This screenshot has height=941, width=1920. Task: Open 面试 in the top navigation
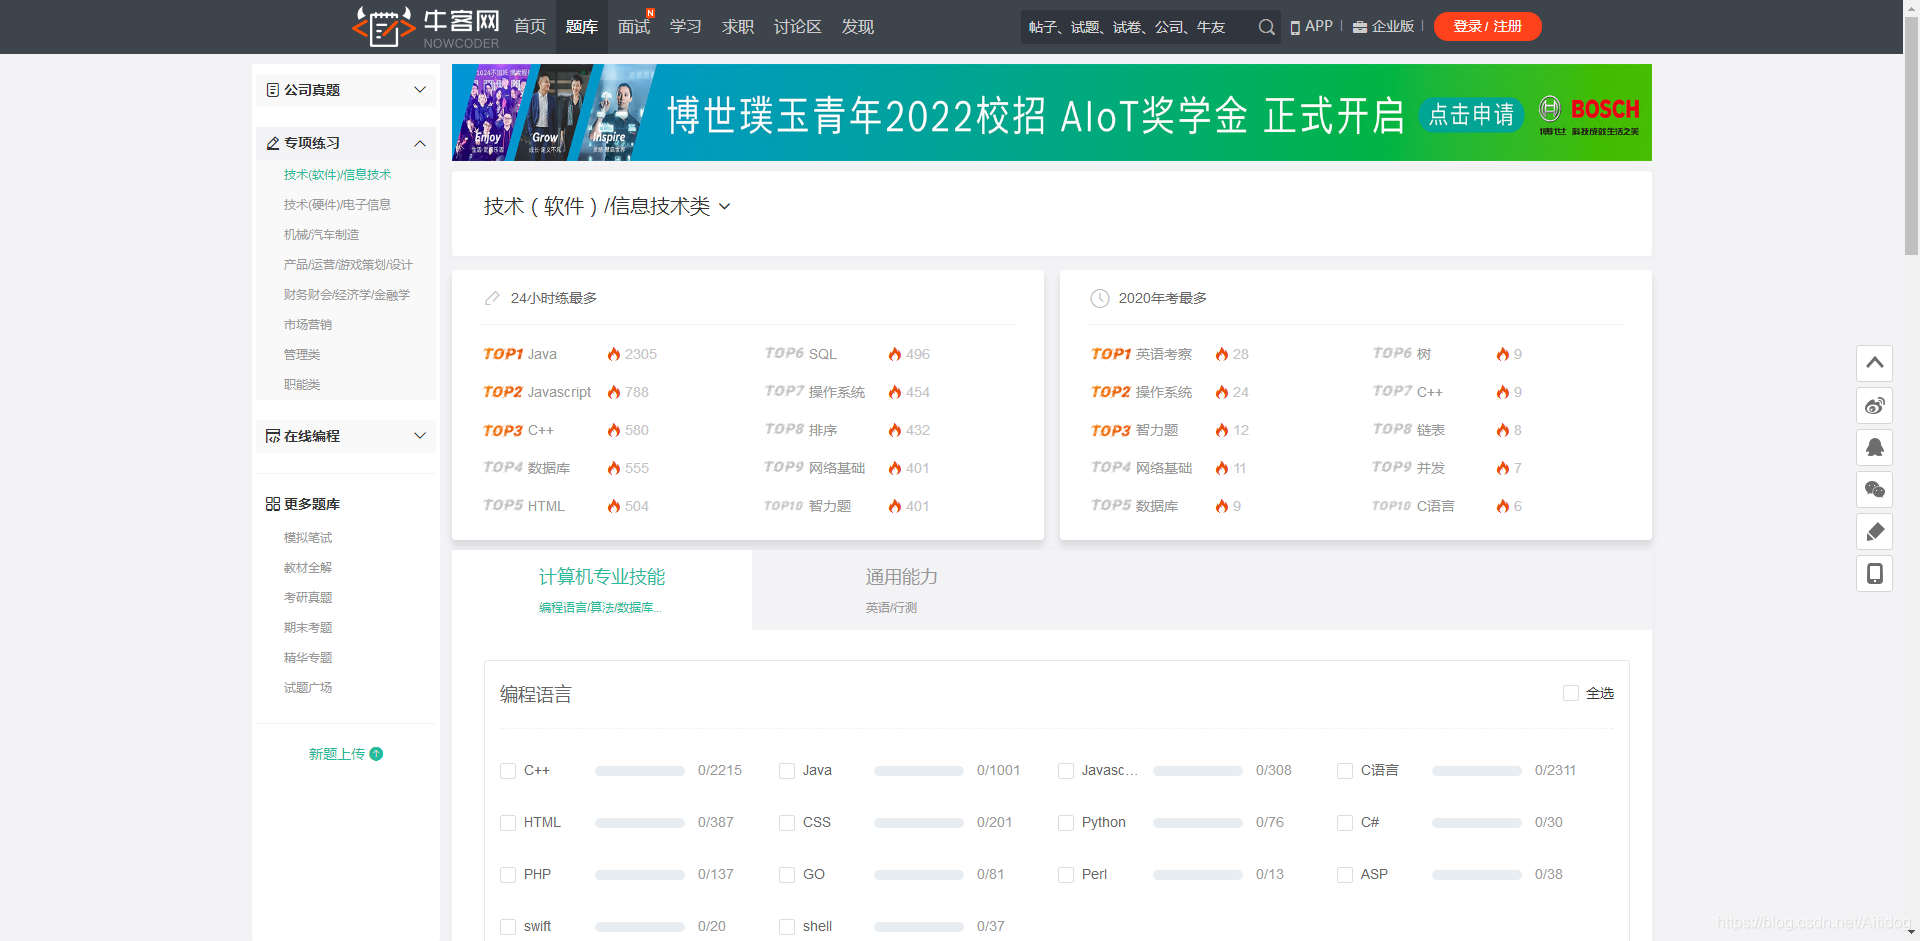[634, 27]
